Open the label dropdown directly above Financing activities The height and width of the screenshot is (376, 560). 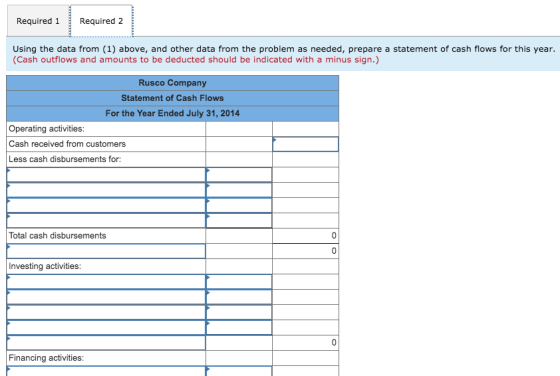click(106, 343)
